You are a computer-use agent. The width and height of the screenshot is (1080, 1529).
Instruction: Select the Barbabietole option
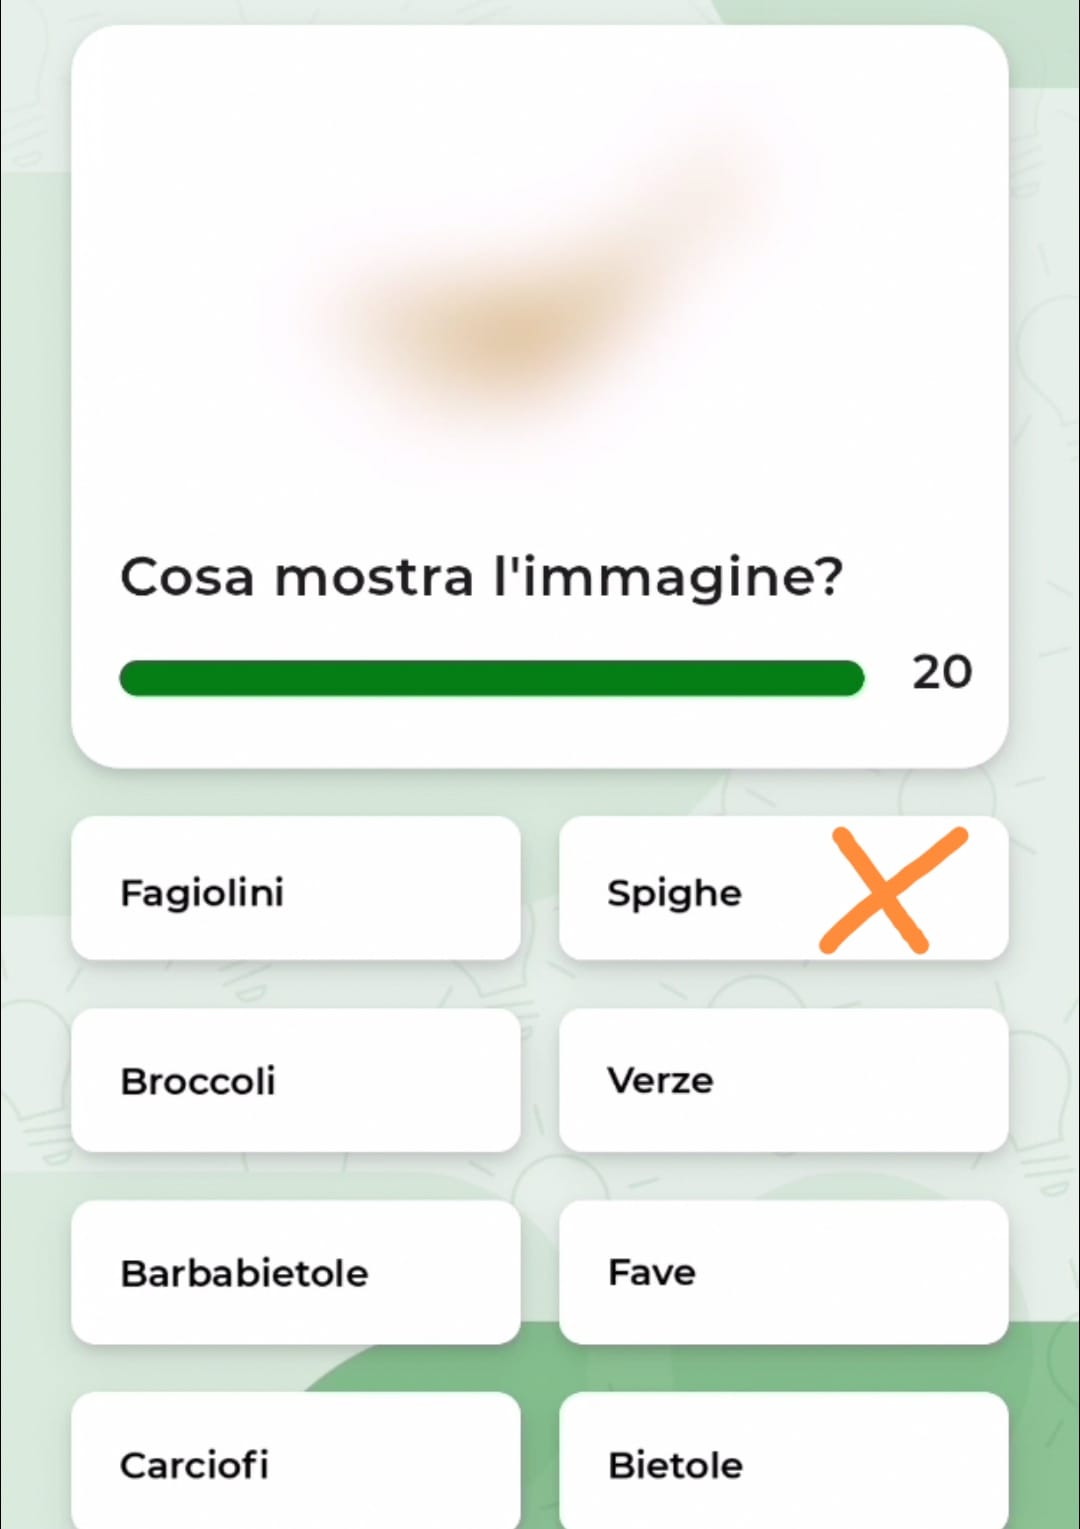(295, 1272)
